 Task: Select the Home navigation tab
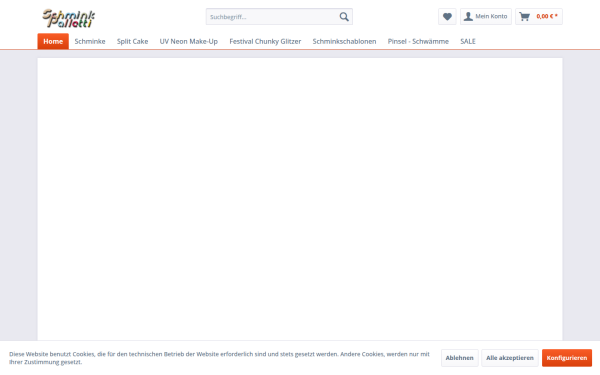pos(53,41)
